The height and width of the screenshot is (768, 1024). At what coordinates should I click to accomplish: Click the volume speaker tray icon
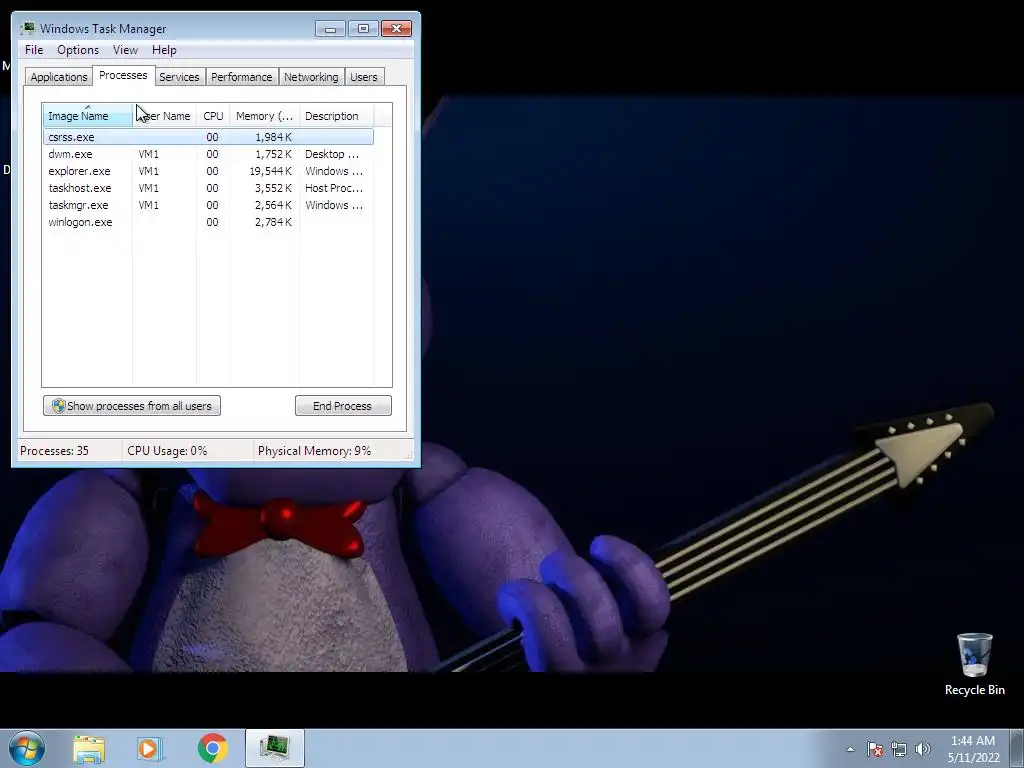pos(922,749)
